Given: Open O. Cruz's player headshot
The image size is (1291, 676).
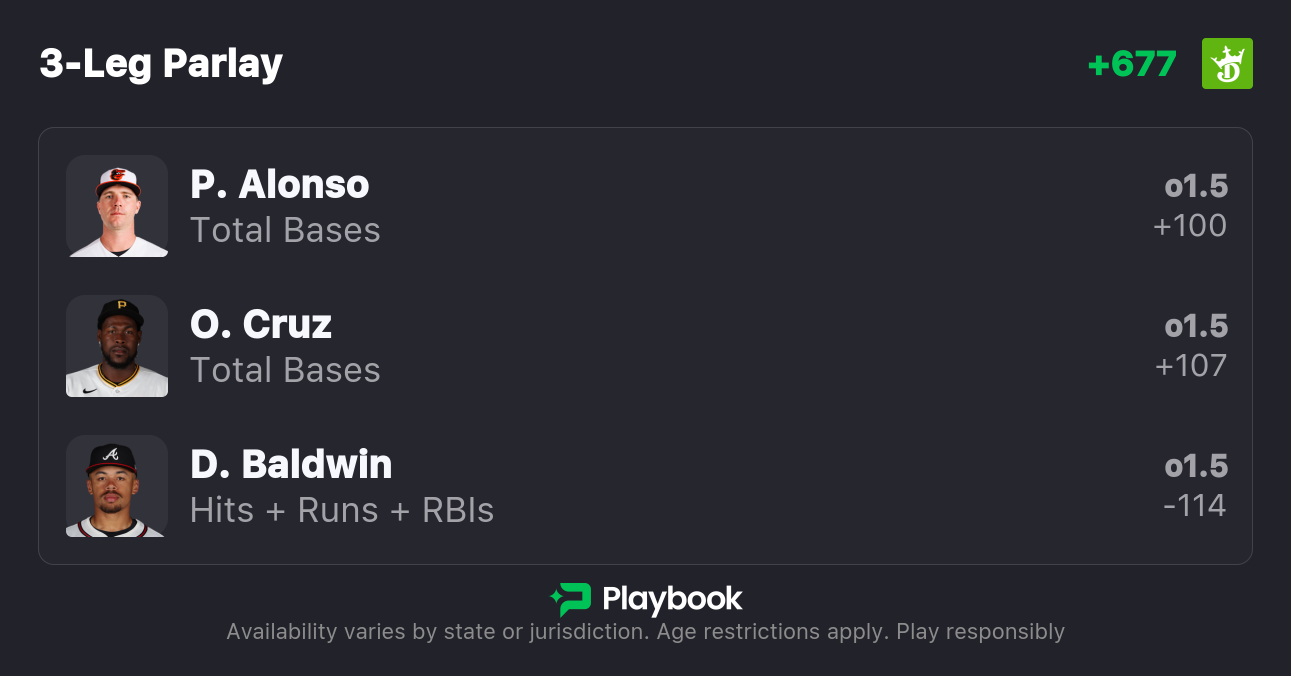Looking at the screenshot, I should (117, 346).
